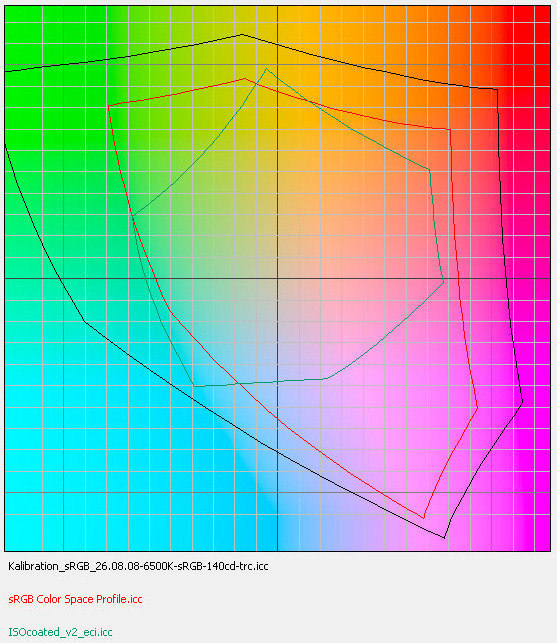Click the cyan bottom-left vertex of ISOcoated outline

194,386
